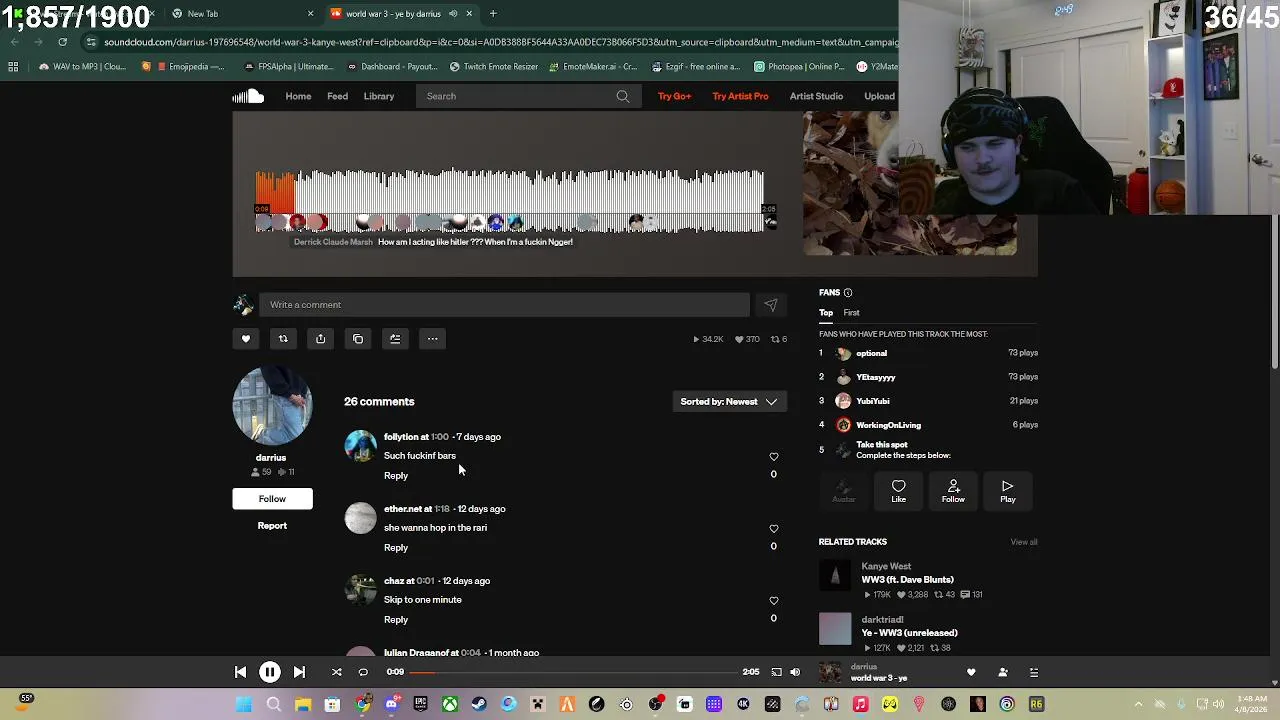Image resolution: width=1280 pixels, height=720 pixels.
Task: Click the search magnifier icon
Action: [623, 96]
